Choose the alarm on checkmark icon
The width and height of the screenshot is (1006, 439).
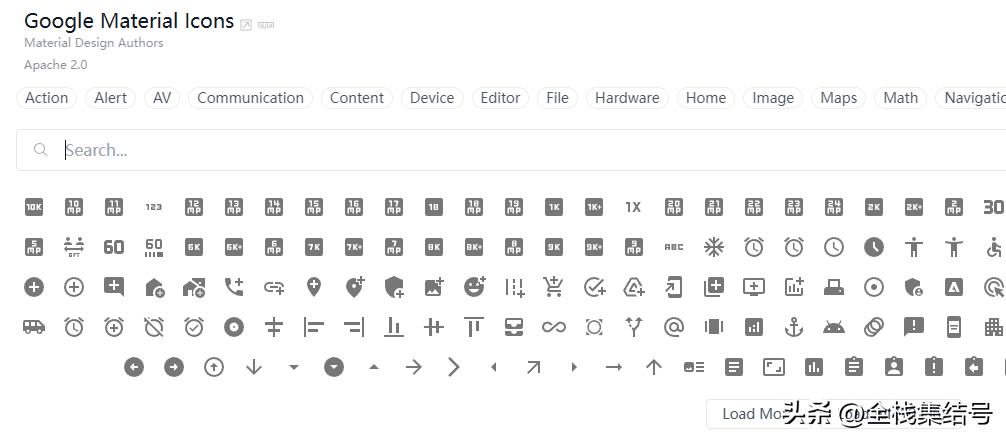pyautogui.click(x=194, y=327)
